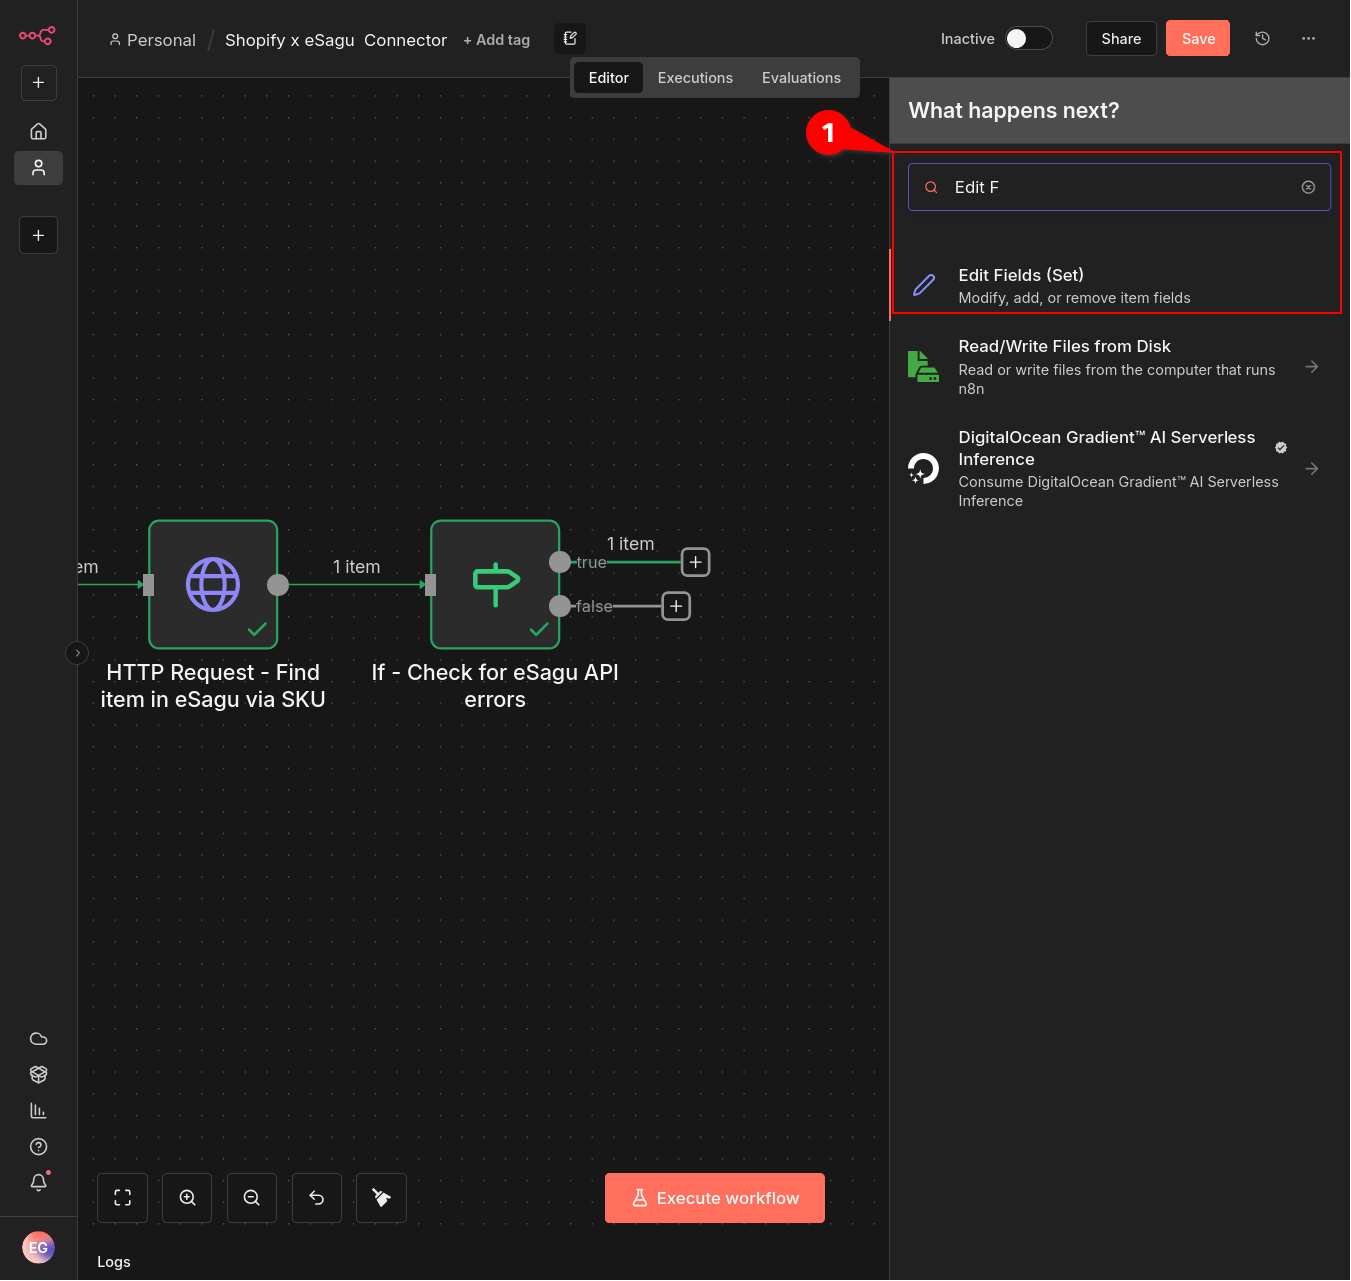The height and width of the screenshot is (1281, 1351).
Task: Open the notifications bell icon
Action: pos(39,1182)
